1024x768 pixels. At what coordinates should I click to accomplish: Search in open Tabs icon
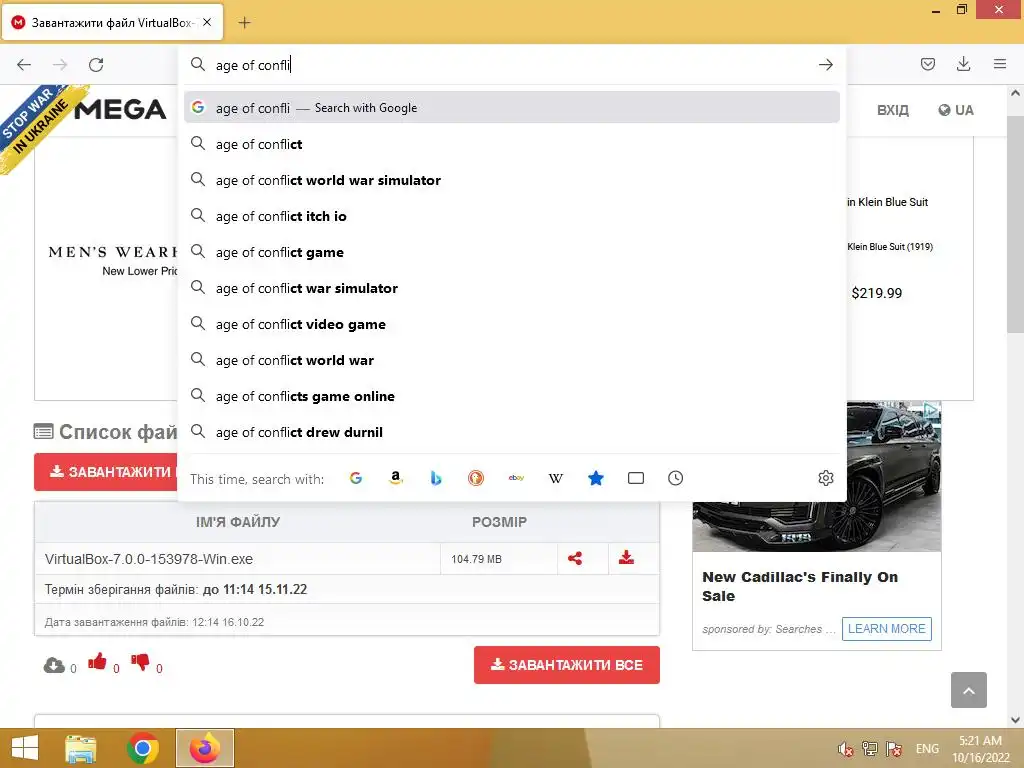point(635,478)
